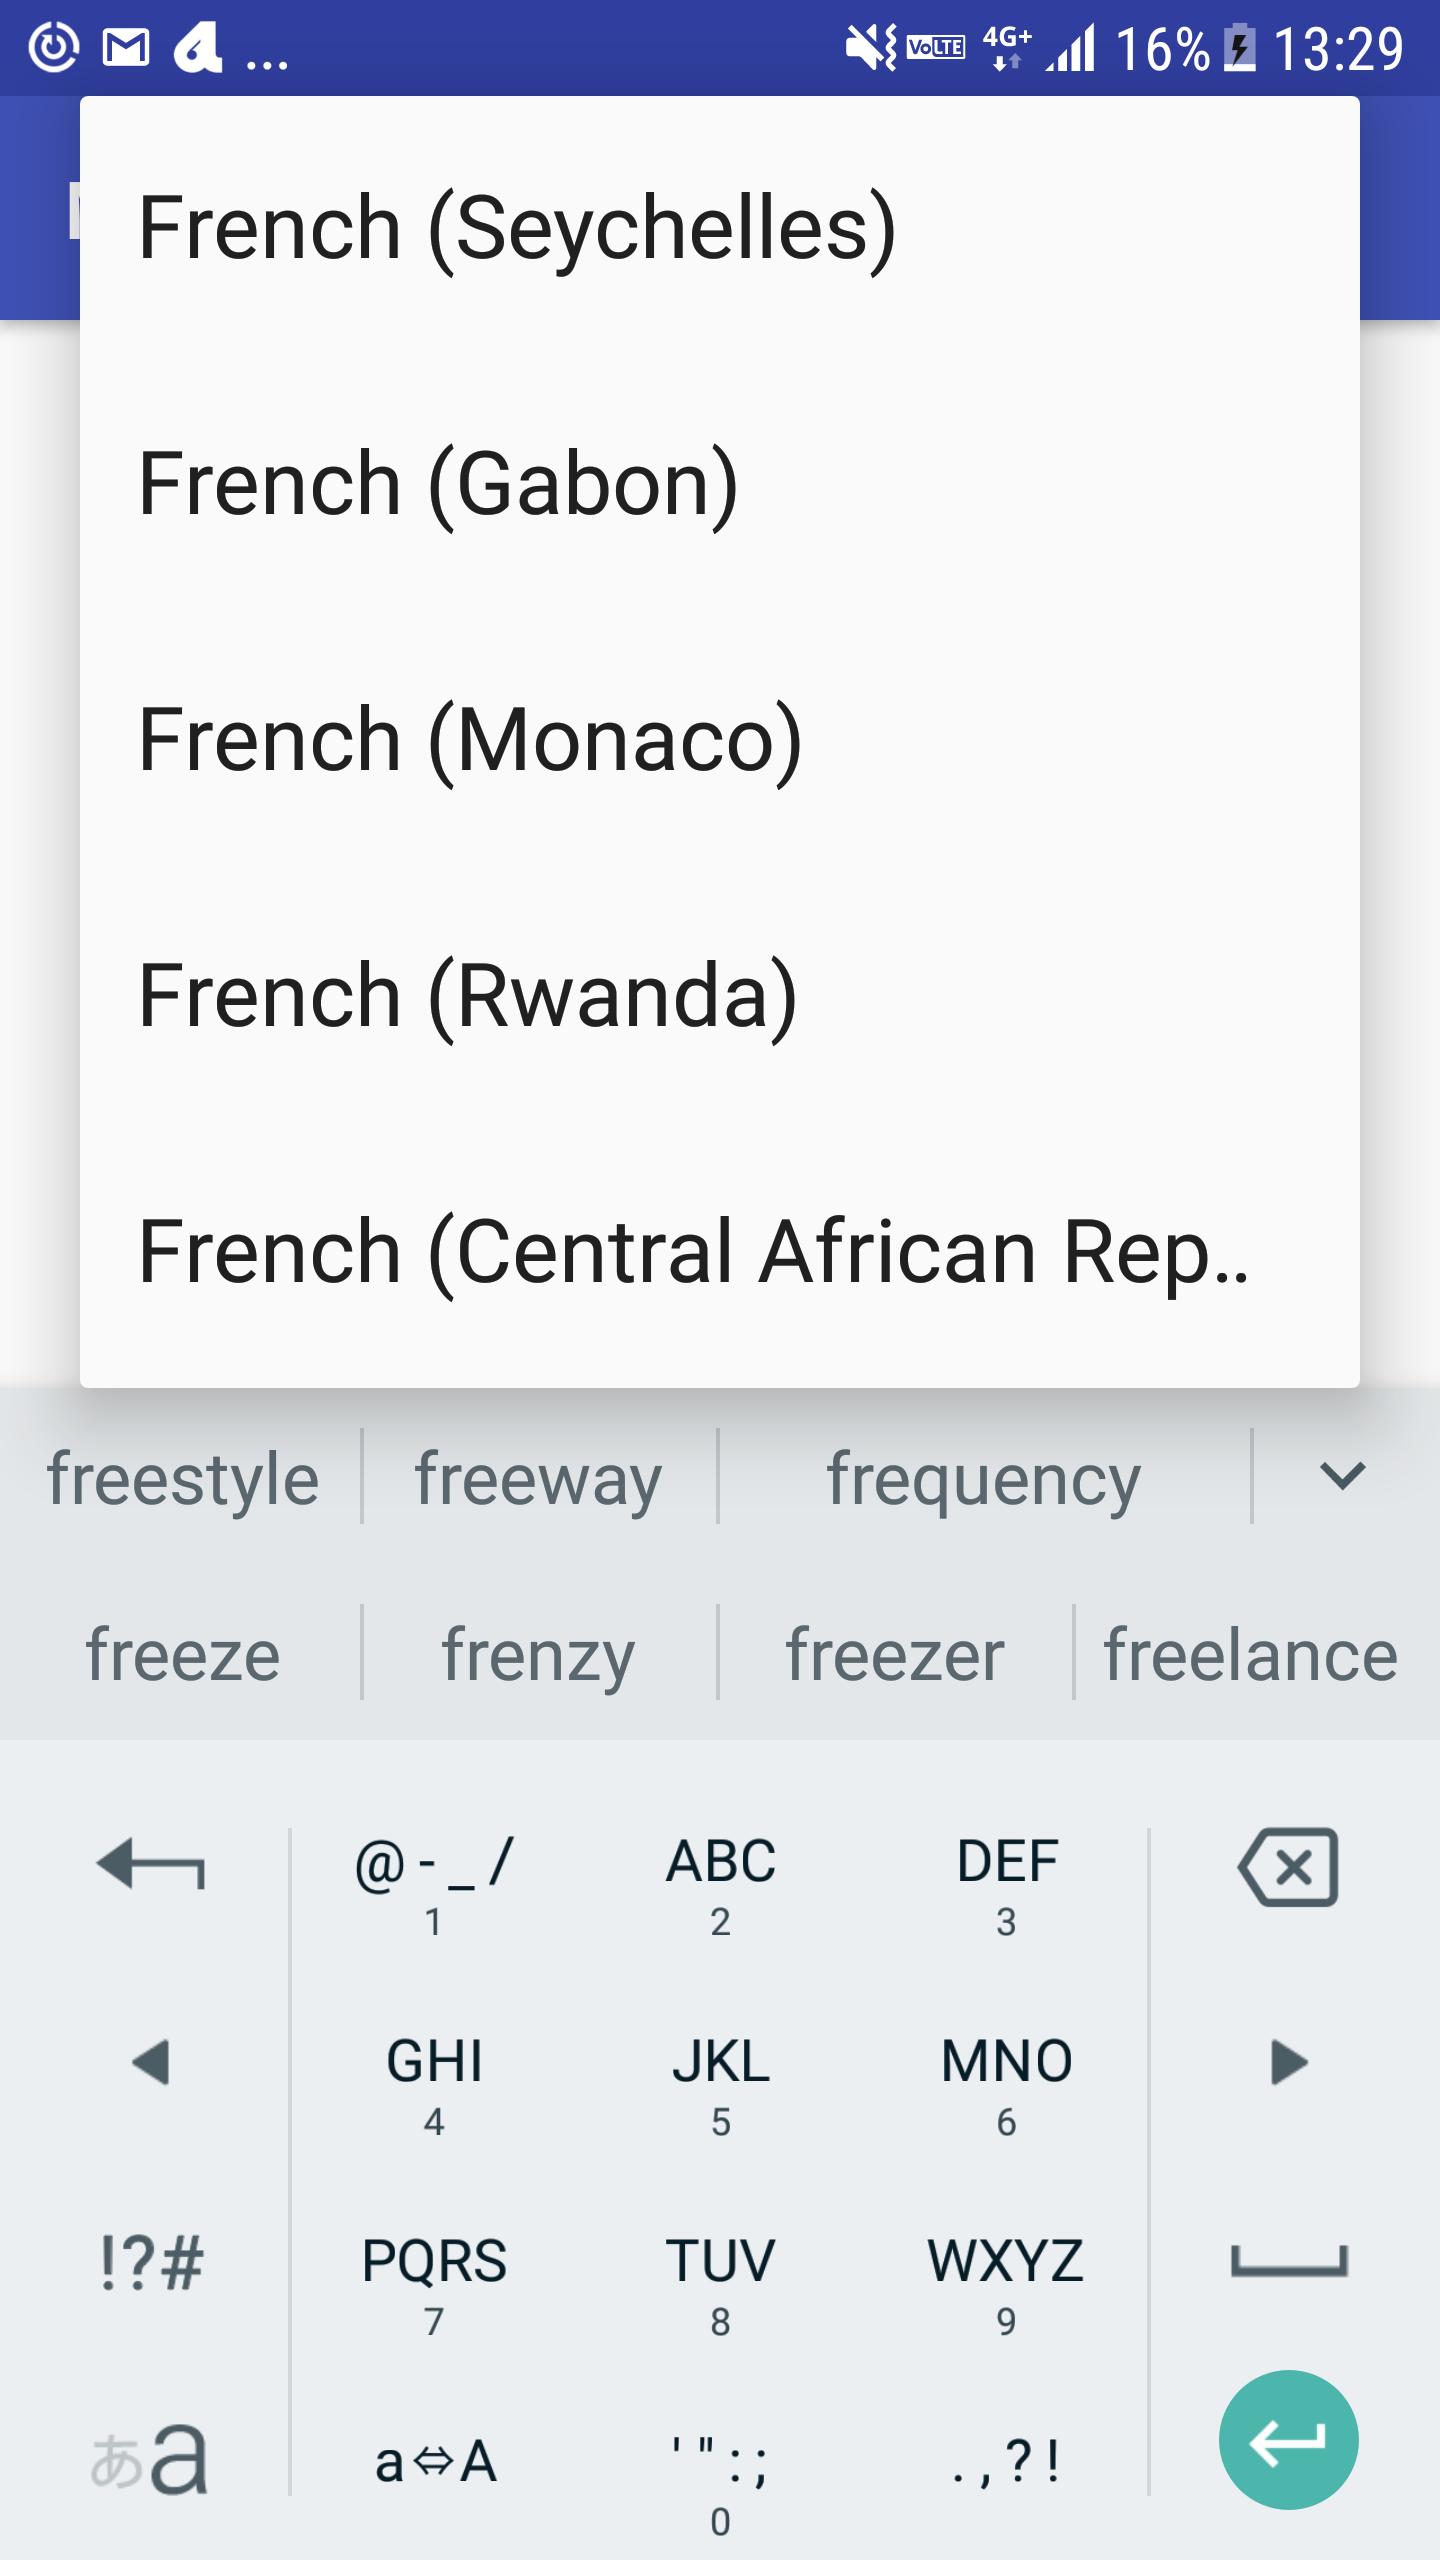Move cursor right with arrow key

1288,2063
